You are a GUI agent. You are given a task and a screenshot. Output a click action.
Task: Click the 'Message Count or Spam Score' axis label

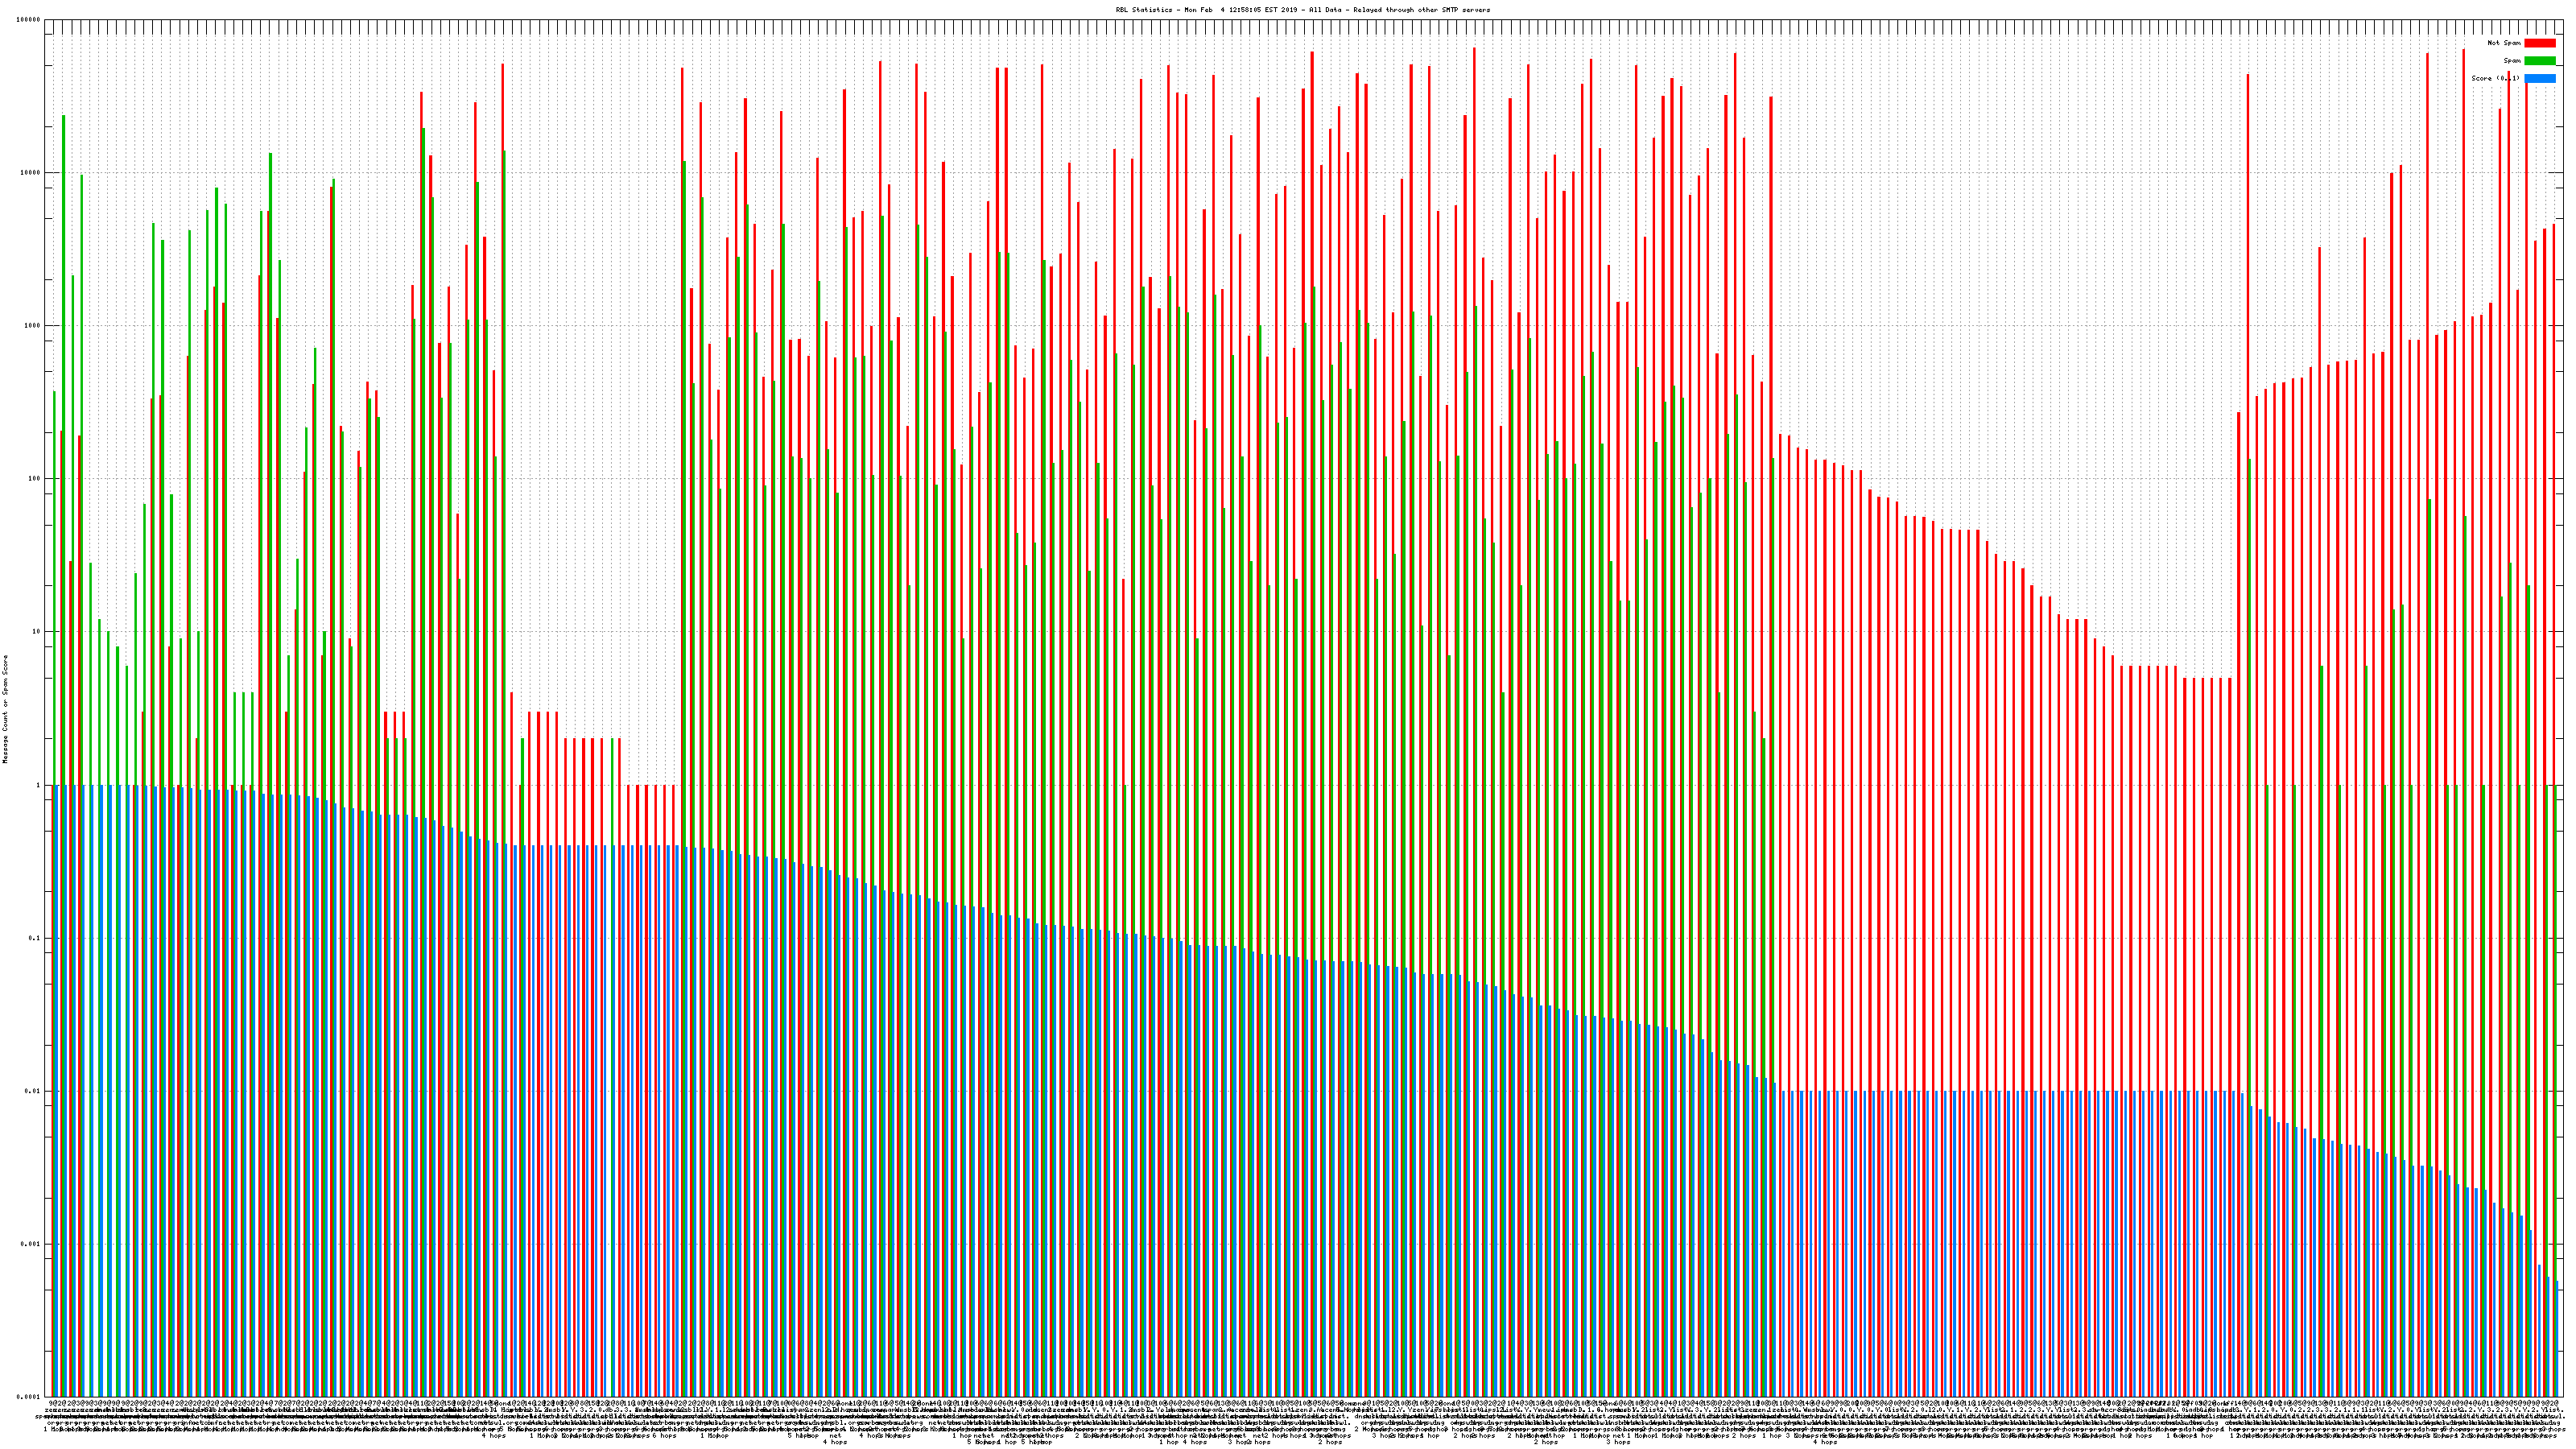click(x=5, y=709)
